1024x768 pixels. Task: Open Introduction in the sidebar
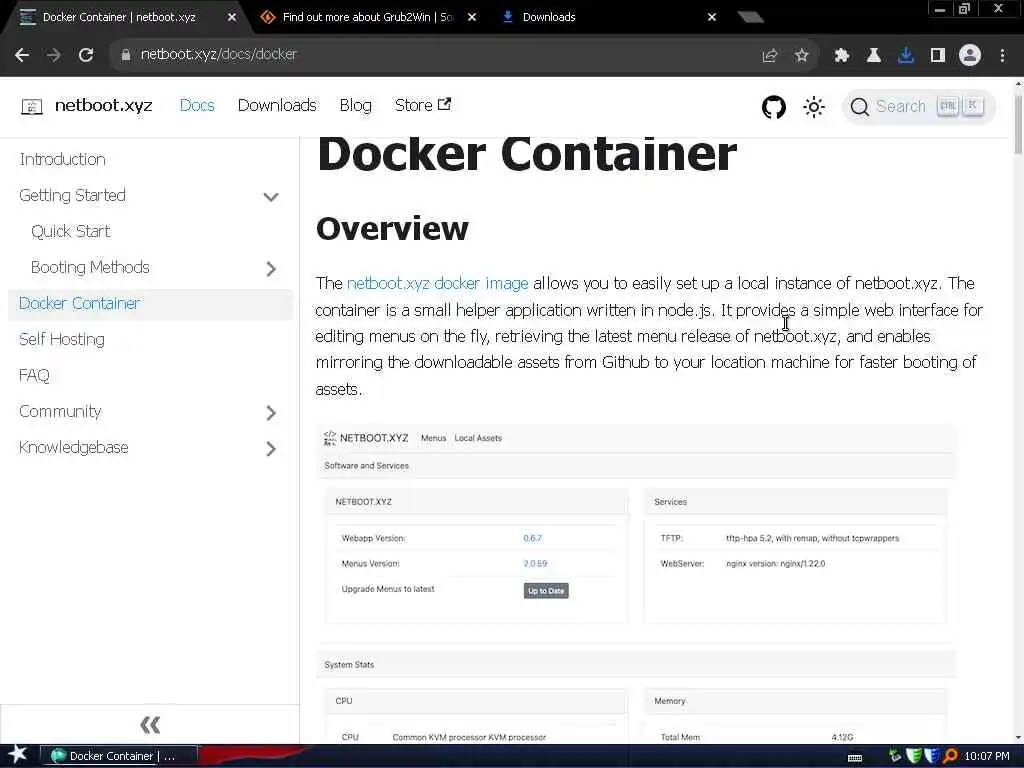62,159
